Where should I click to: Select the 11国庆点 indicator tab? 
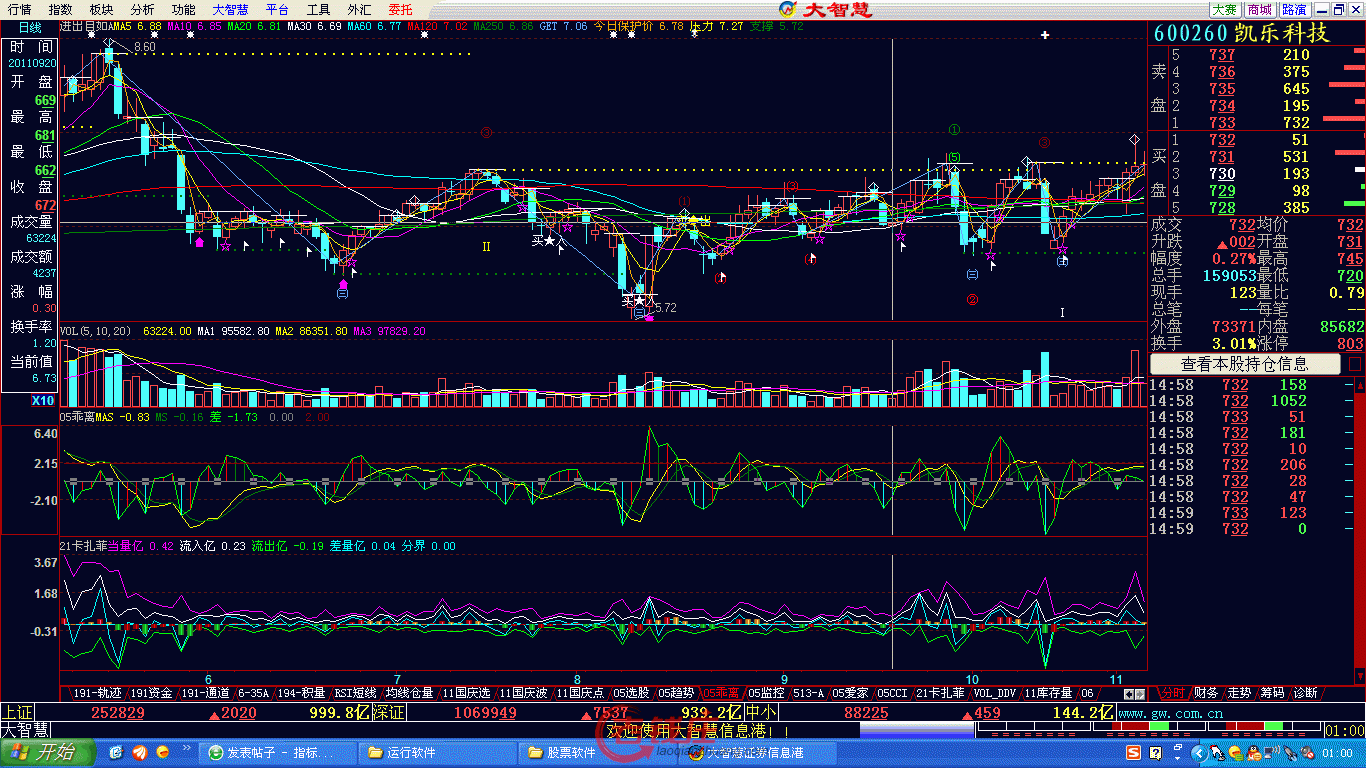581,692
